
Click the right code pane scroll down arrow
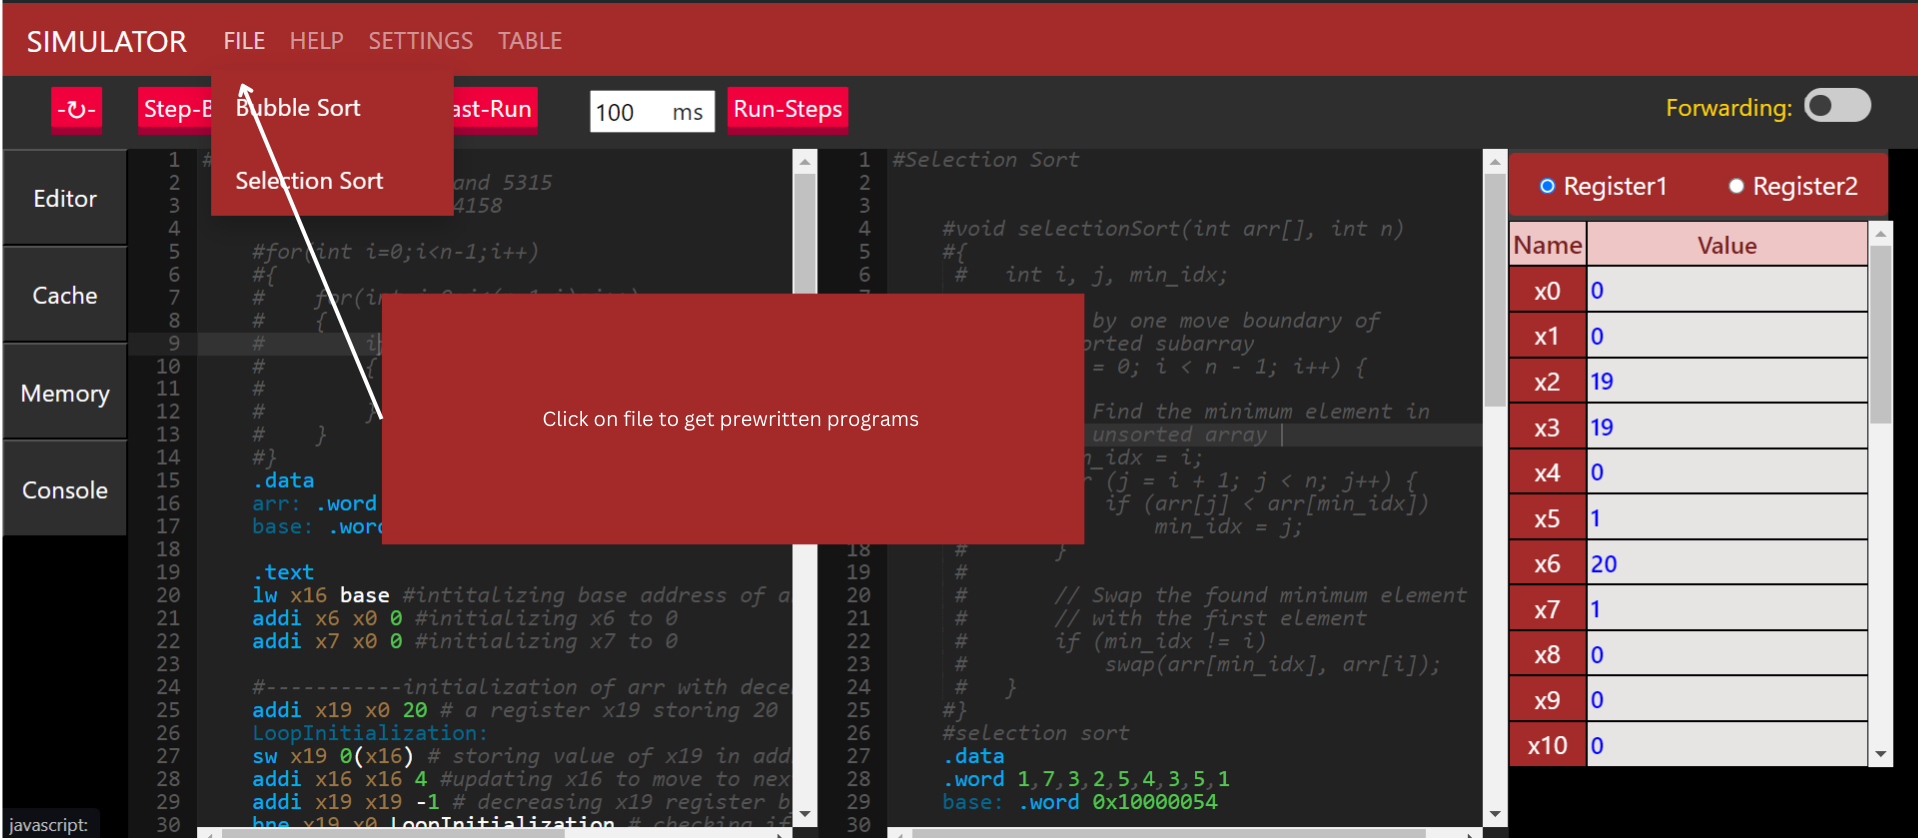tap(1495, 814)
